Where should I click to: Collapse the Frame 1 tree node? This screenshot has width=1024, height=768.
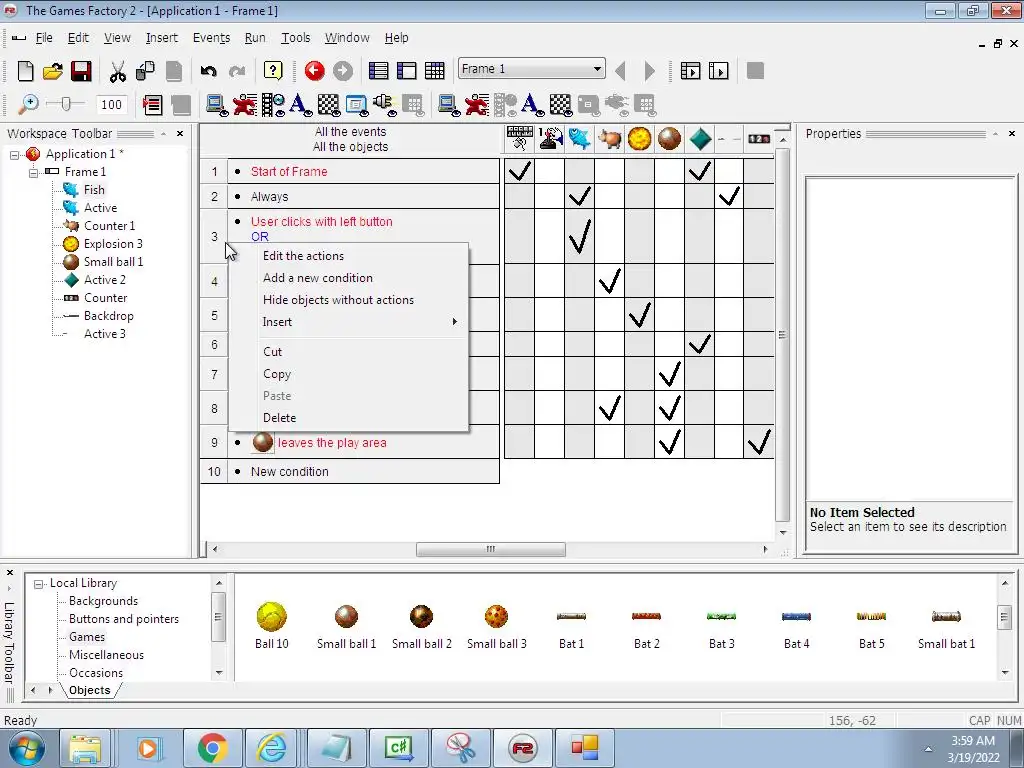33,172
